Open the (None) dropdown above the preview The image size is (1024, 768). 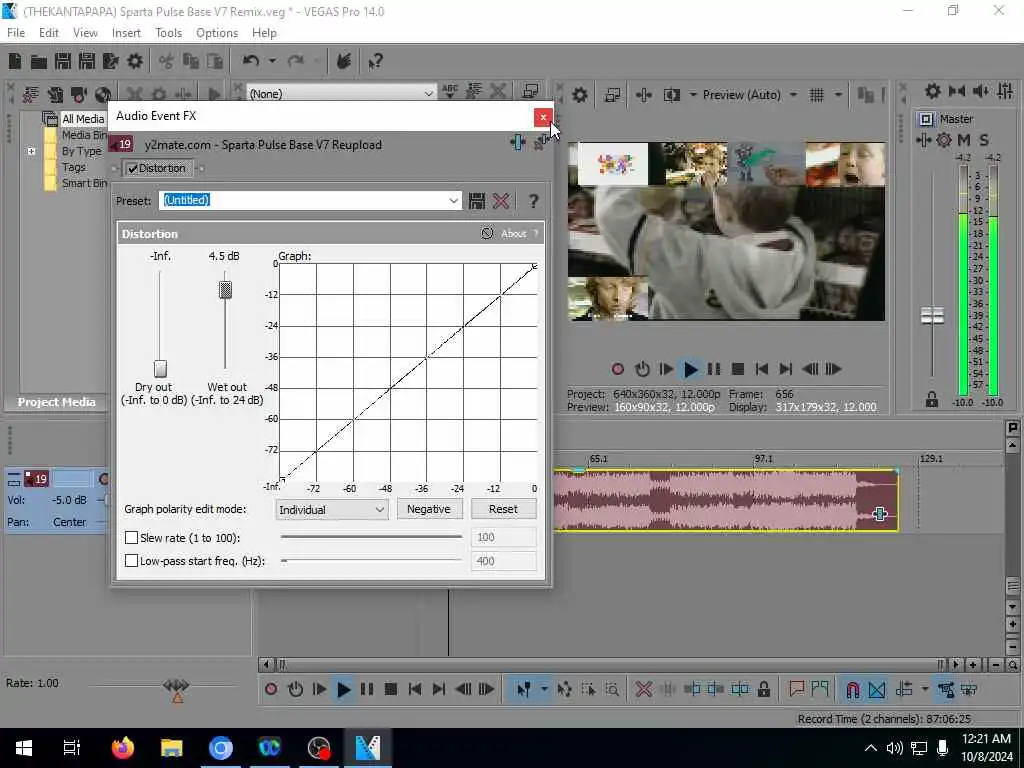coord(428,93)
